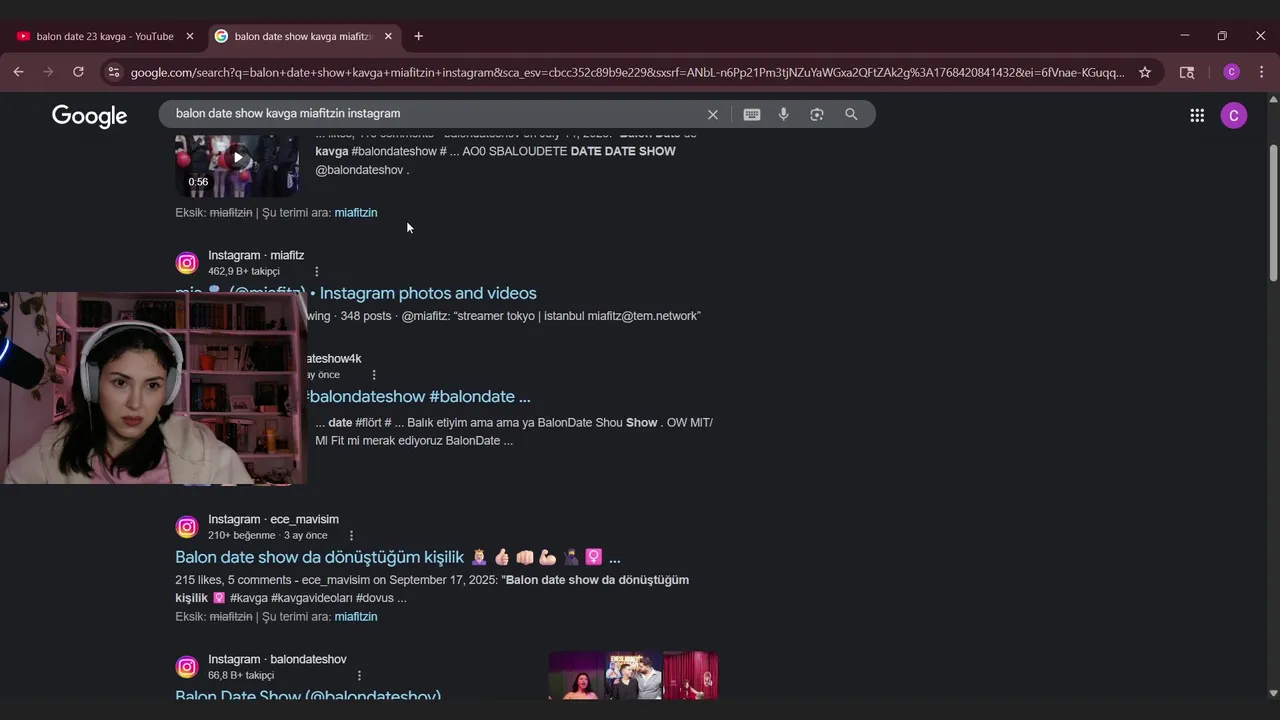Open a new browser tab
Image resolution: width=1280 pixels, height=720 pixels.
[x=418, y=36]
